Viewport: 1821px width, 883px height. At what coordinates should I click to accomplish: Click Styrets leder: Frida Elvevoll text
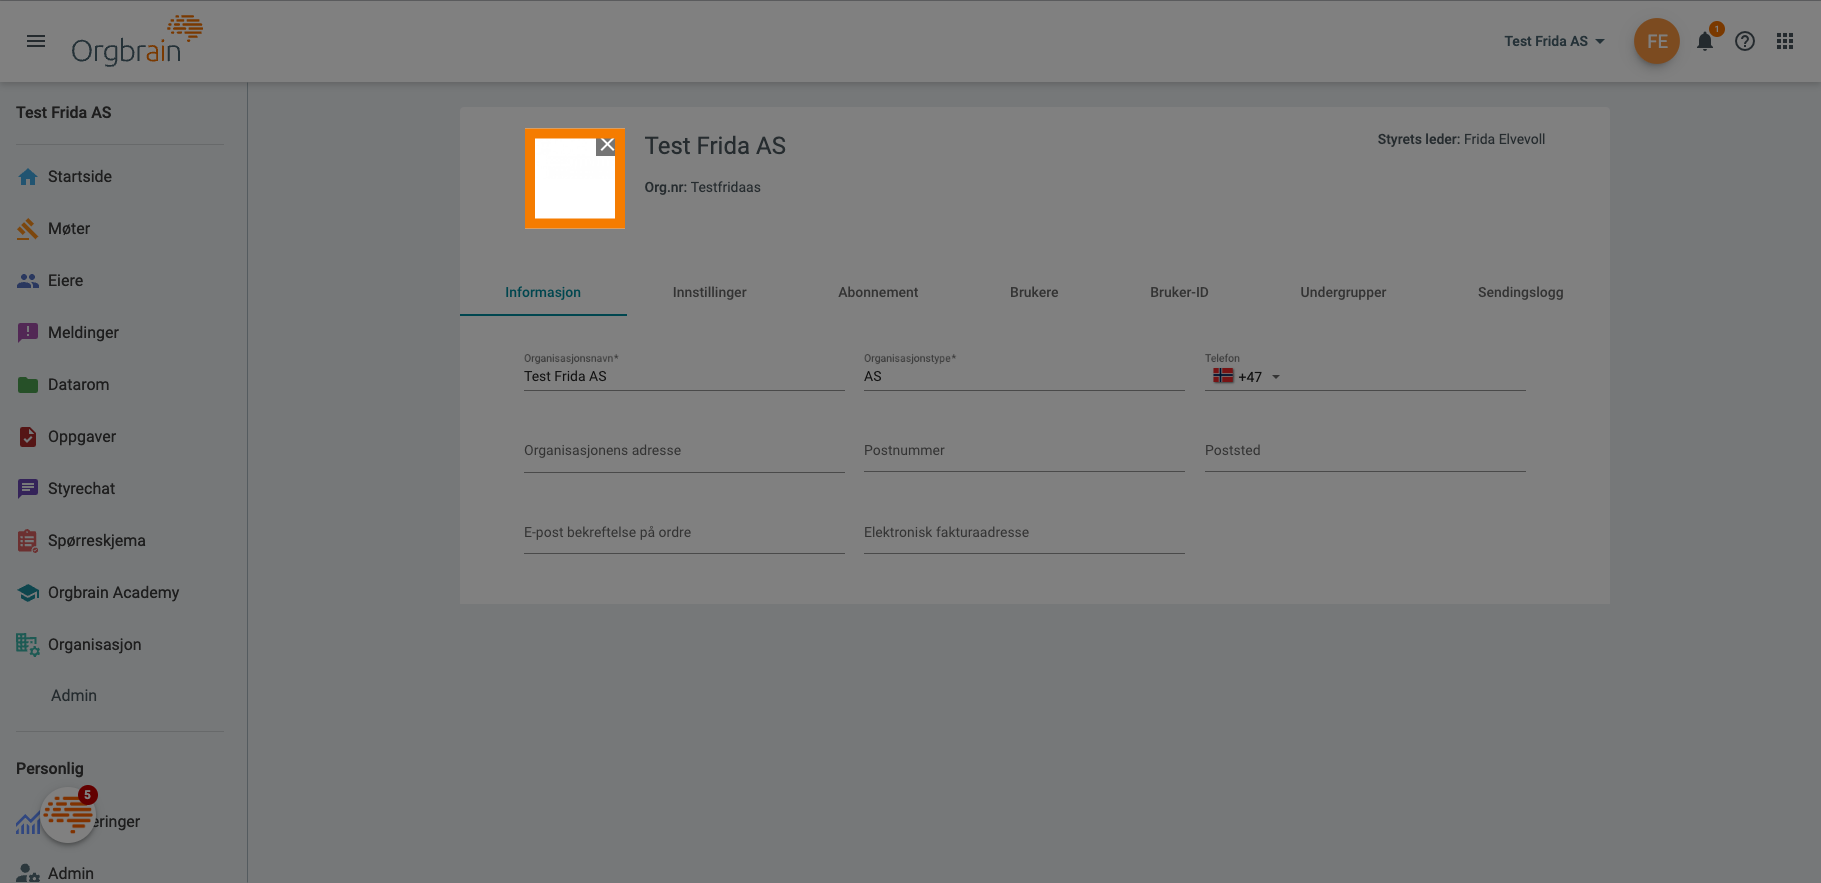pos(1461,139)
